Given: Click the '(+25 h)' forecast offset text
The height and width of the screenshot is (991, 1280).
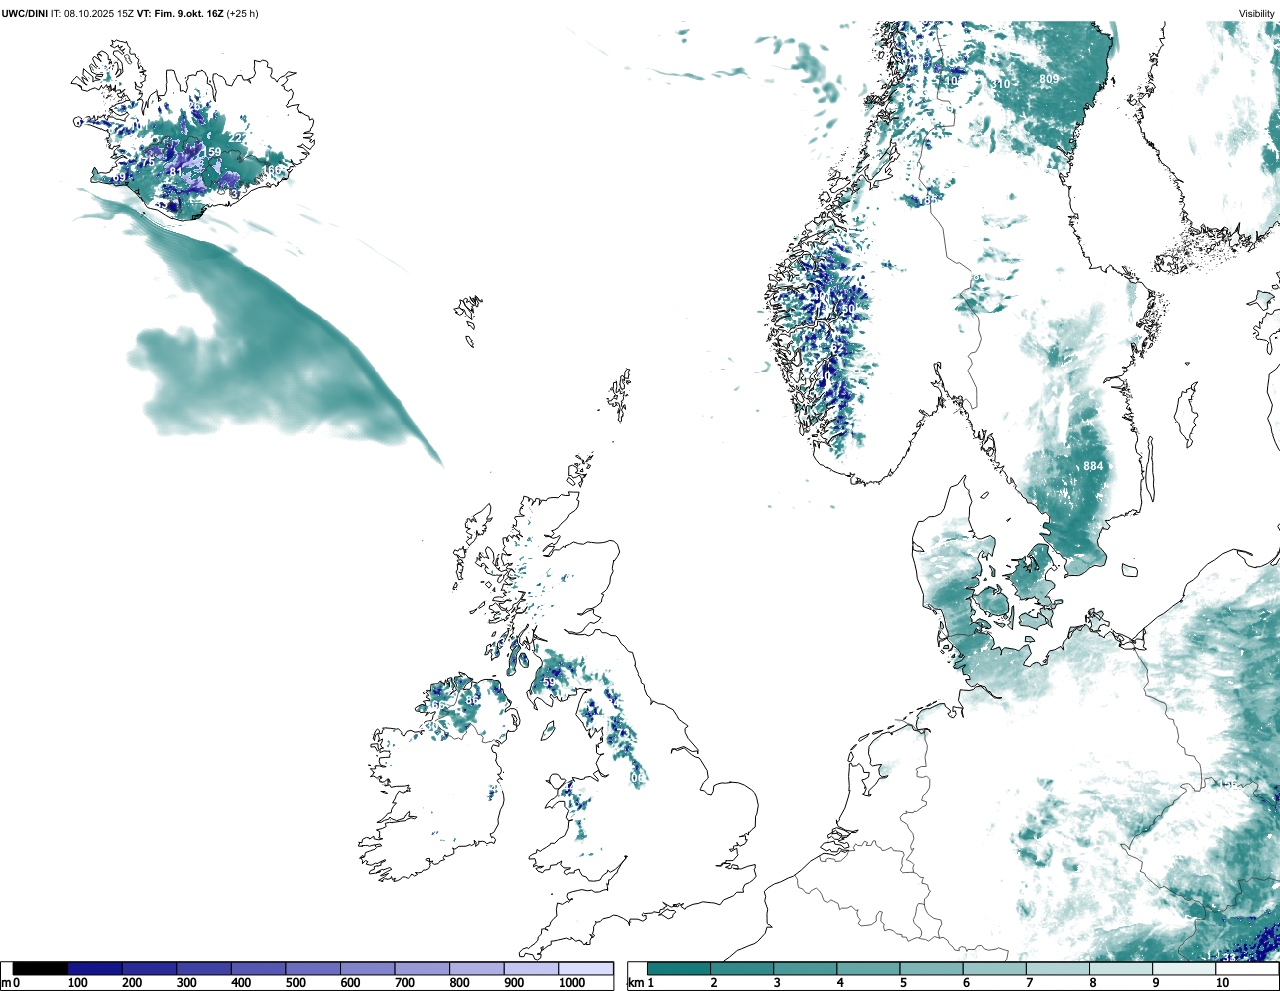Looking at the screenshot, I should click(243, 14).
